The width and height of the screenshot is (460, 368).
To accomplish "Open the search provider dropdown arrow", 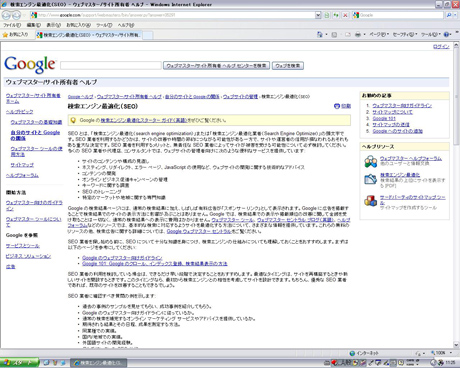I will coord(456,15).
